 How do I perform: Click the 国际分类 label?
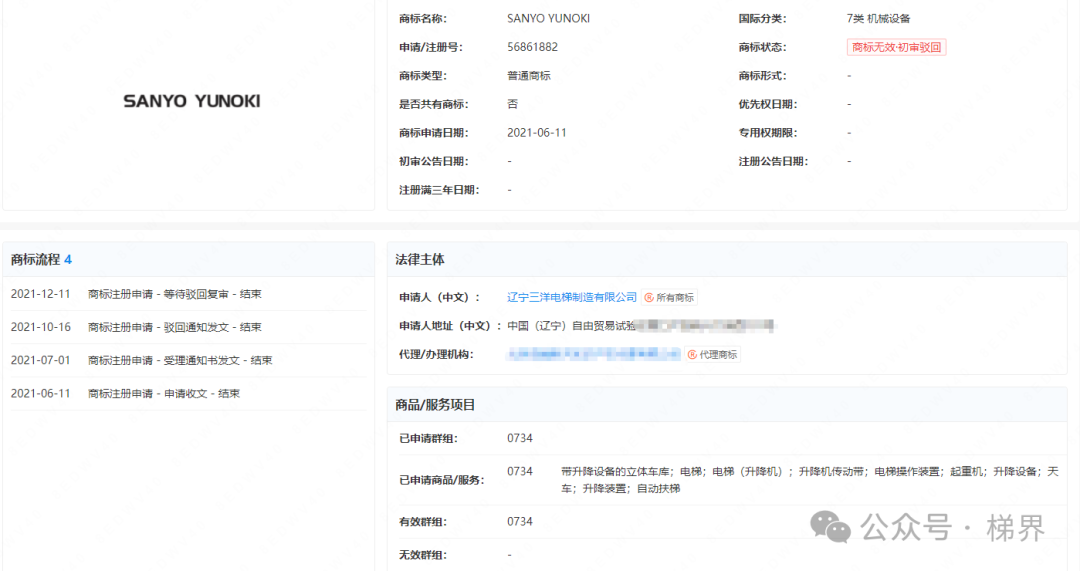(x=762, y=19)
